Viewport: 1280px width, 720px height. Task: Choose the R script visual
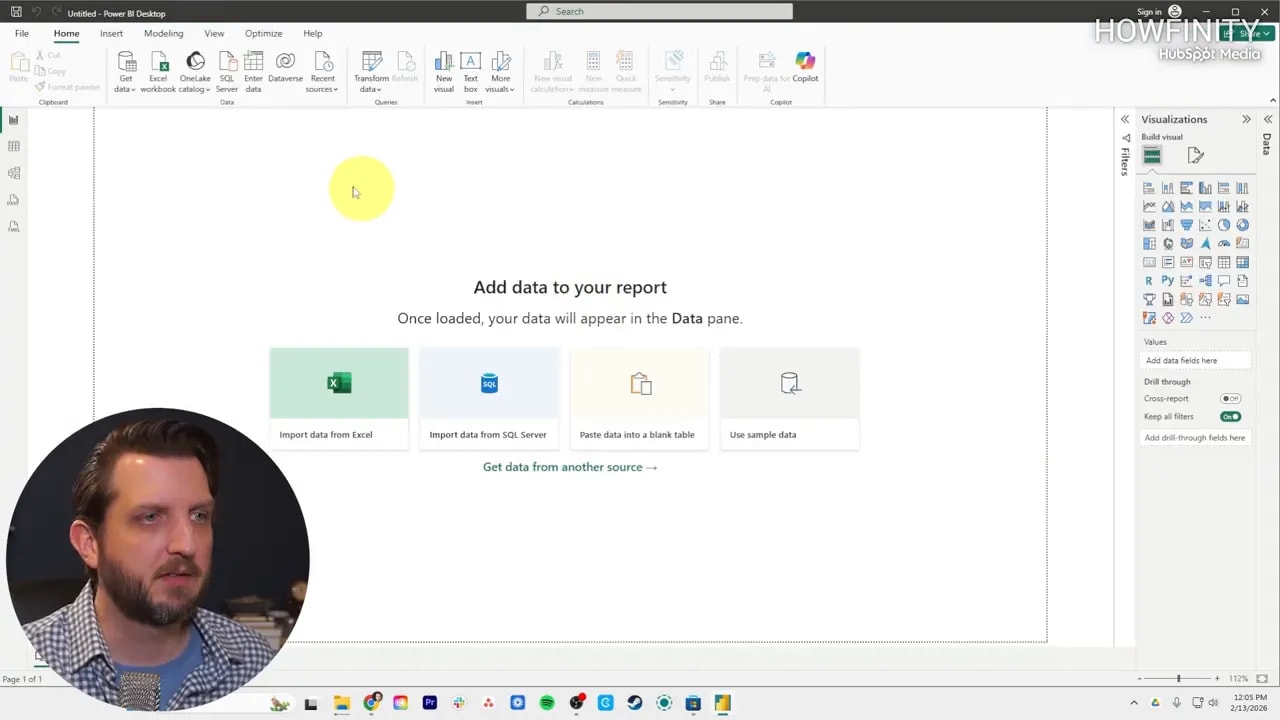tap(1149, 281)
